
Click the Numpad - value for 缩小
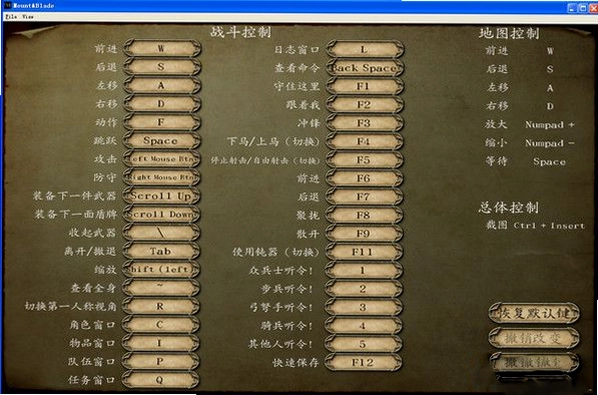(550, 143)
